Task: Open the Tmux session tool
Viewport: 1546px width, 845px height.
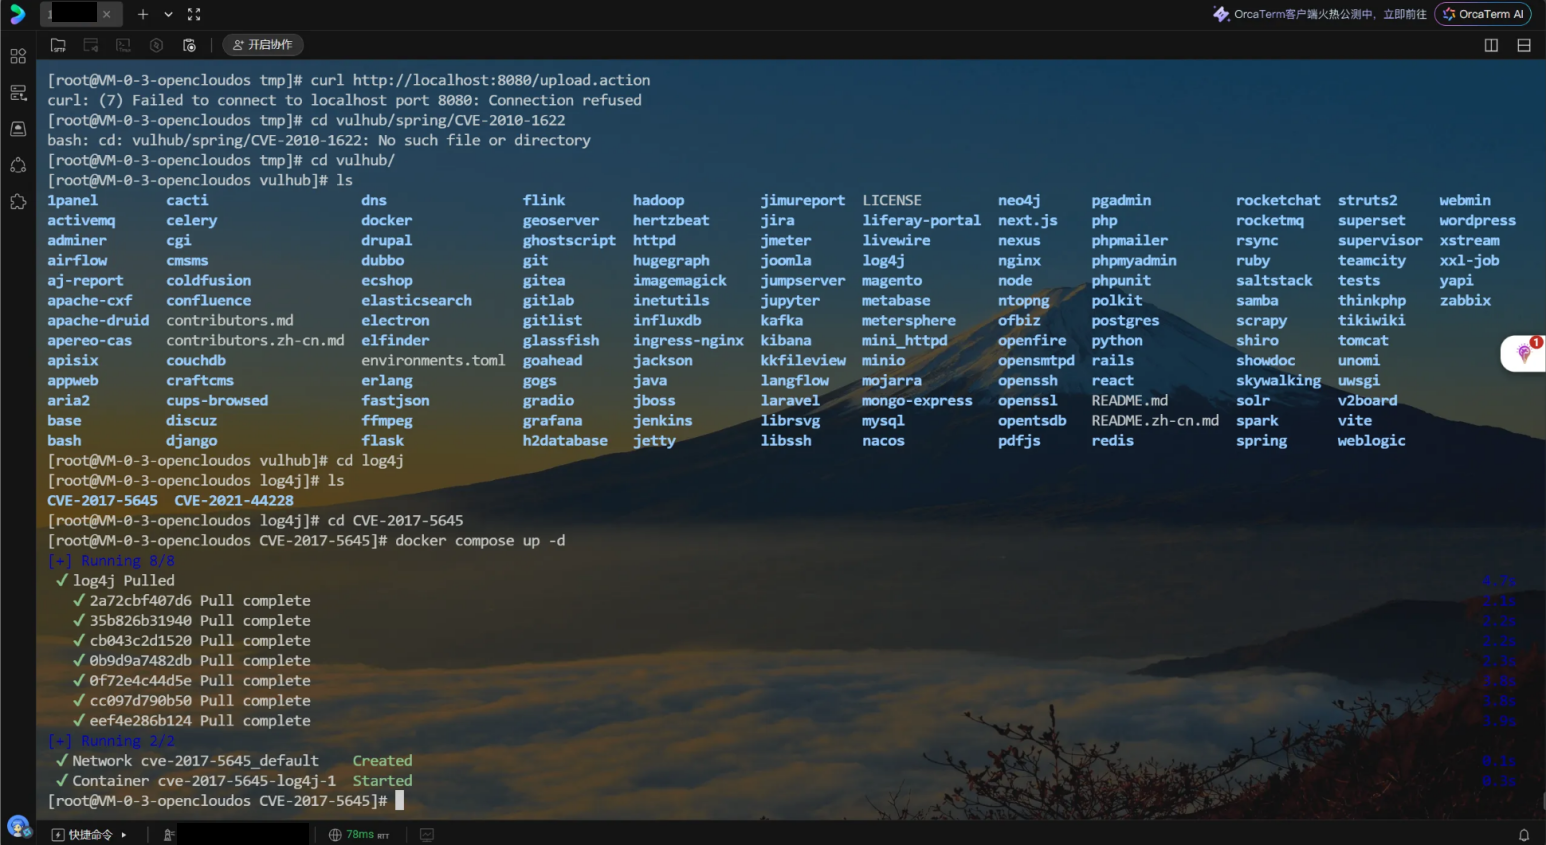Action: pyautogui.click(x=124, y=45)
